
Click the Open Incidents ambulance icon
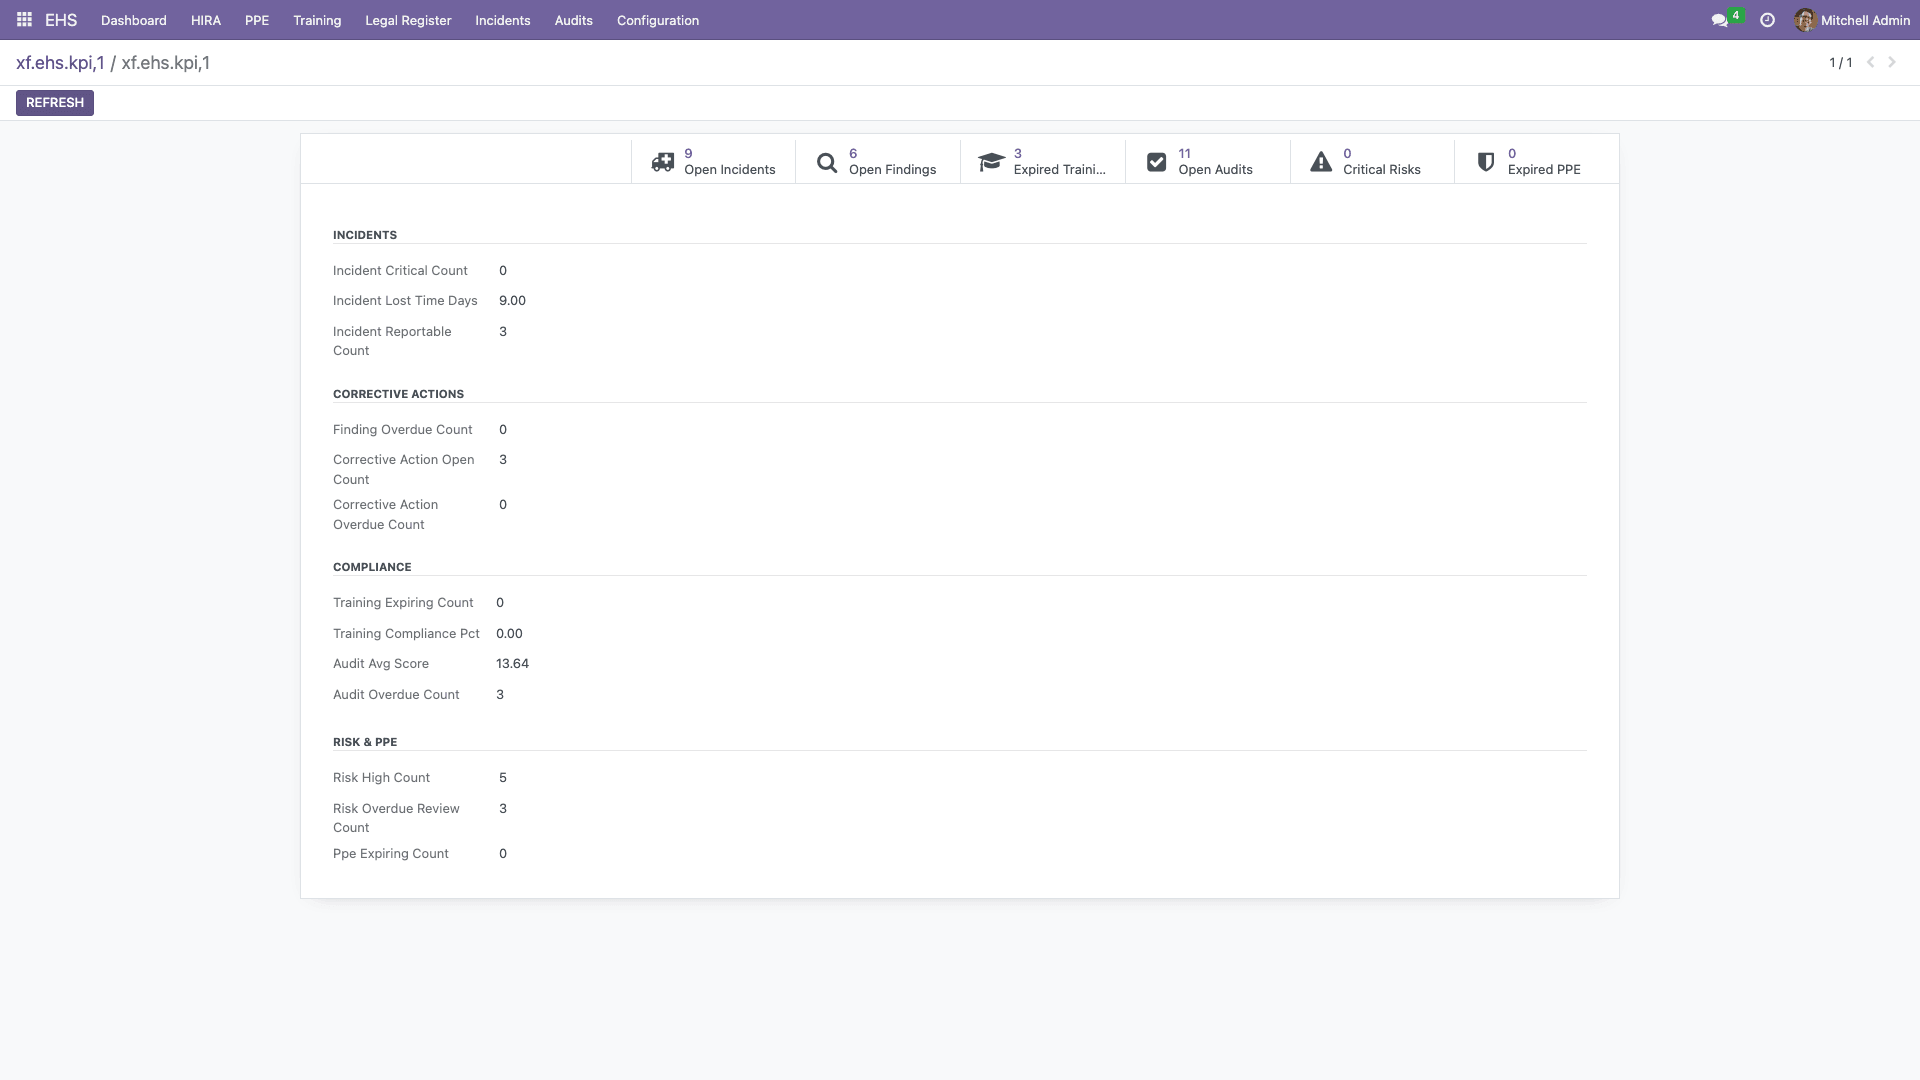click(x=662, y=161)
